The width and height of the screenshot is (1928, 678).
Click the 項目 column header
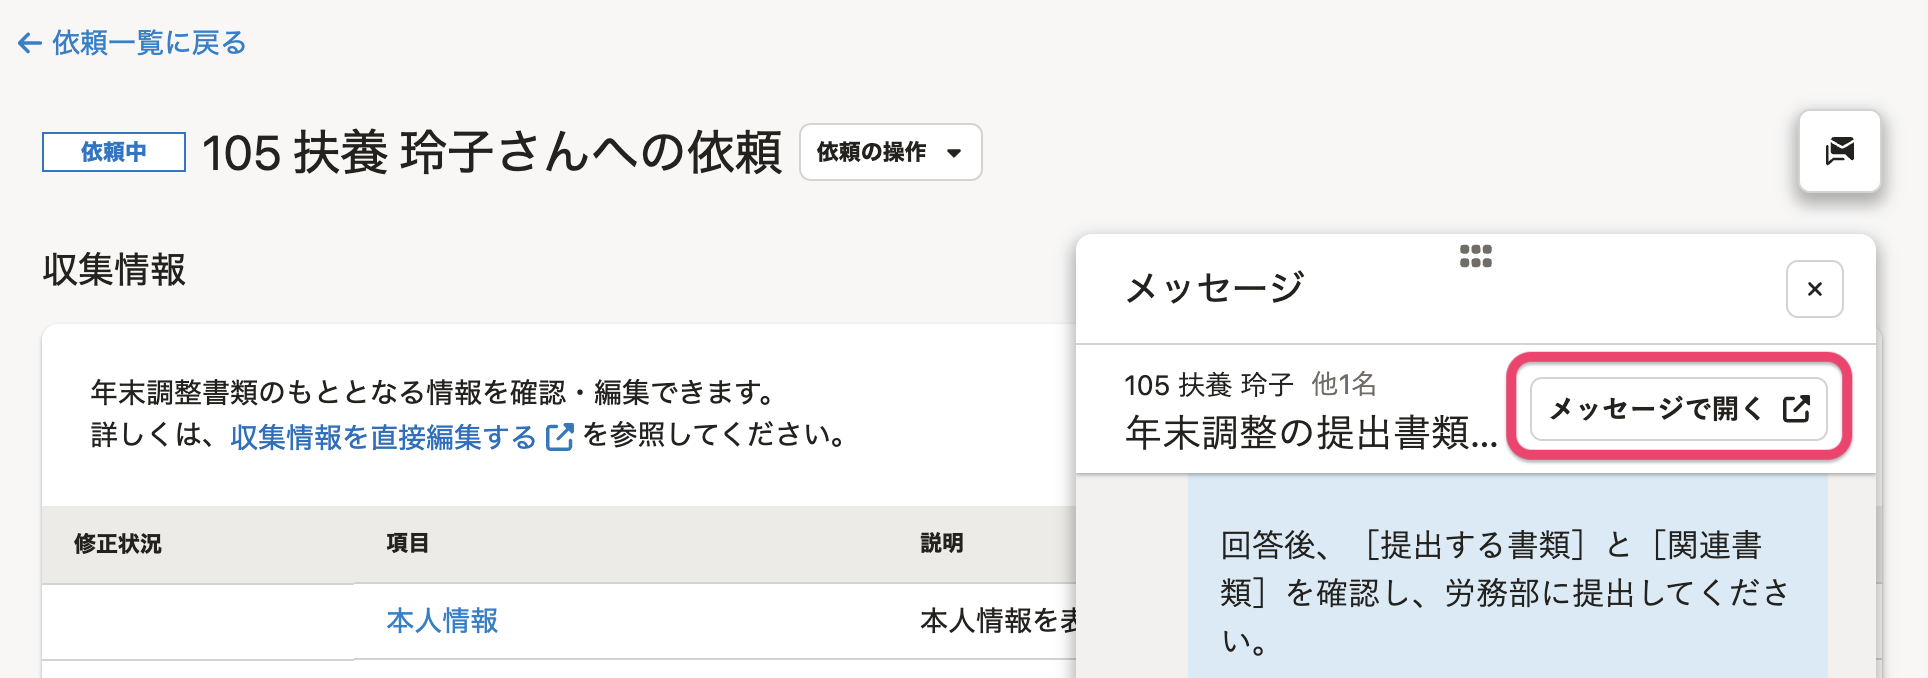407,543
